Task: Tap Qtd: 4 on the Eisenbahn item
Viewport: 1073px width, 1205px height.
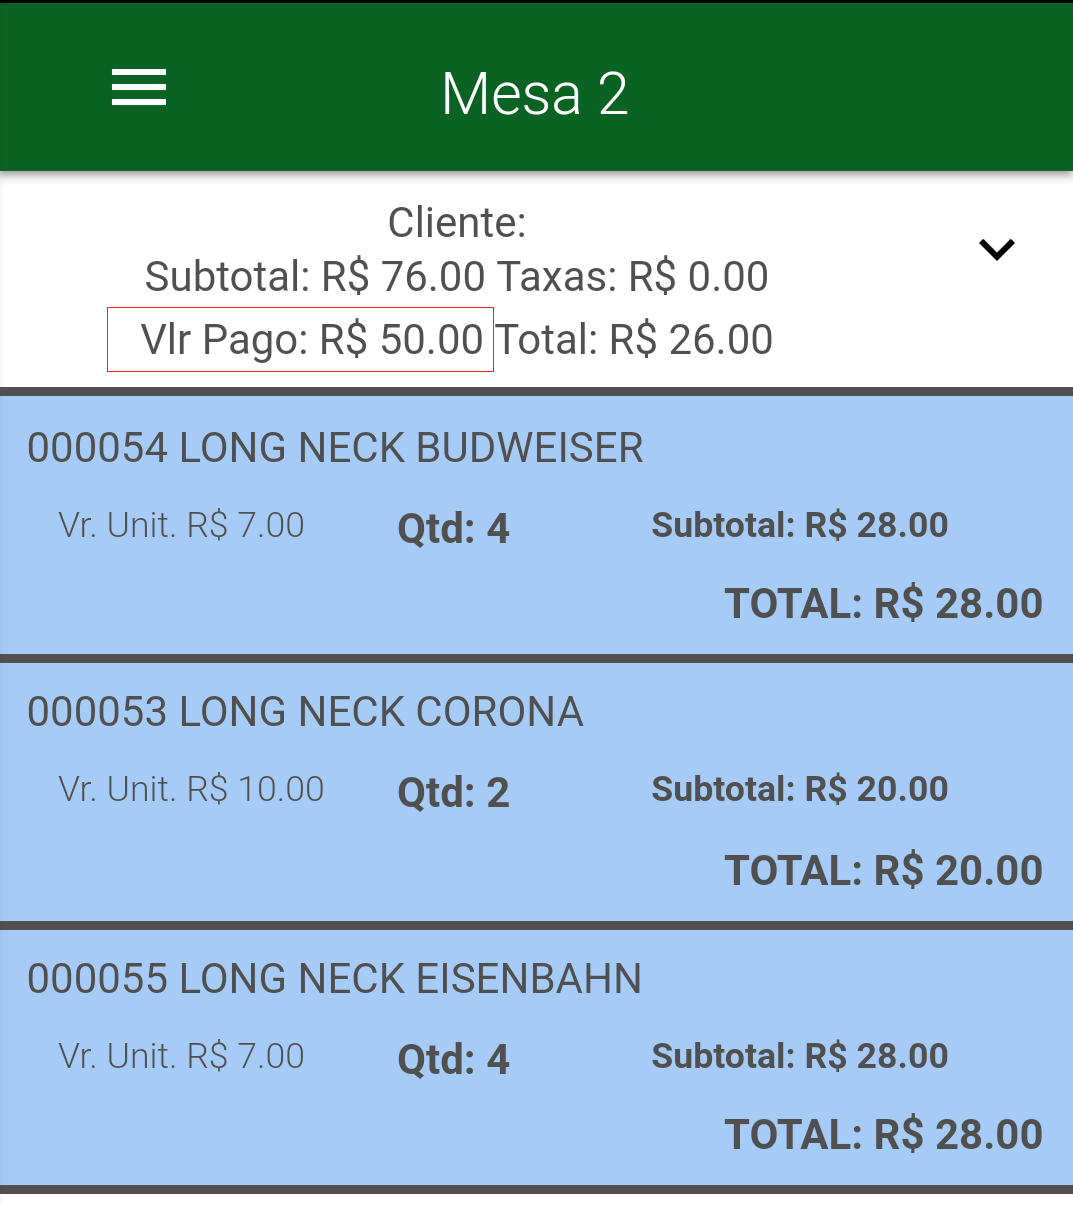Action: (454, 1059)
